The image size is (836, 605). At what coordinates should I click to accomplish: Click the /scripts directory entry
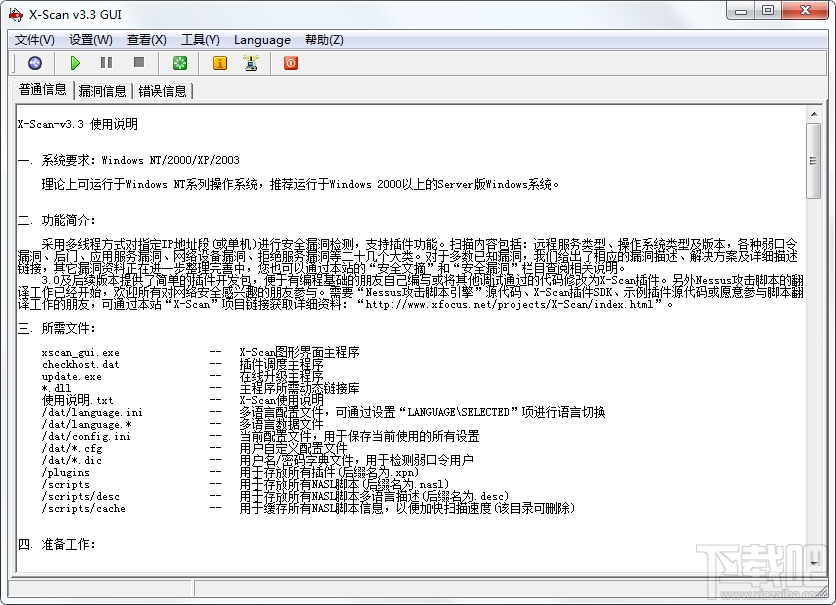(66, 485)
